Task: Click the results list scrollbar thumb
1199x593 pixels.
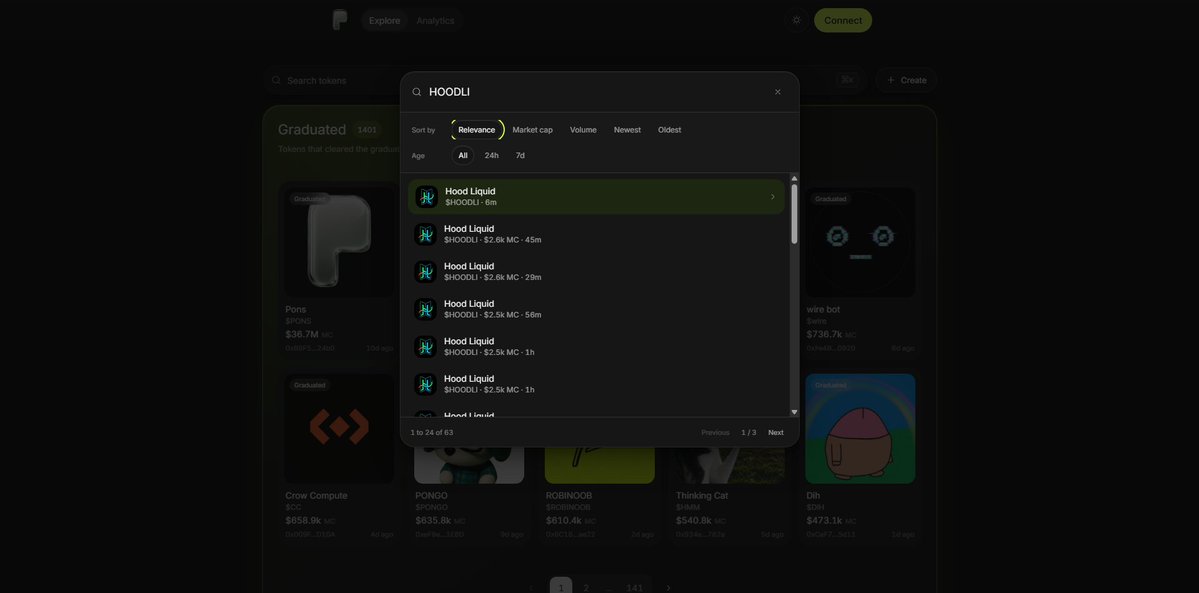Action: tap(794, 214)
